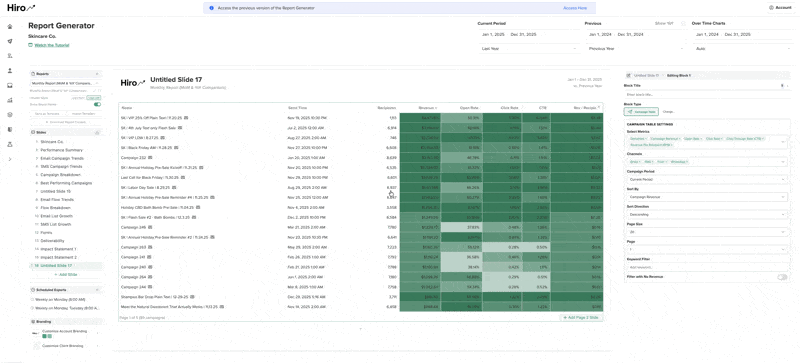Click the Access Here link in banner
This screenshot has width=800, height=363.
click(574, 8)
